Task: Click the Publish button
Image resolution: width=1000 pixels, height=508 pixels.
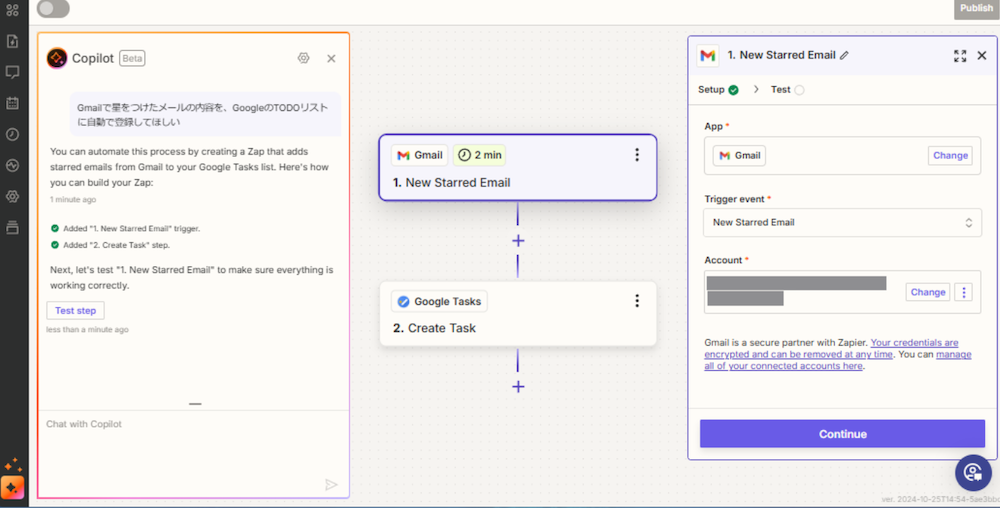Action: point(976,8)
